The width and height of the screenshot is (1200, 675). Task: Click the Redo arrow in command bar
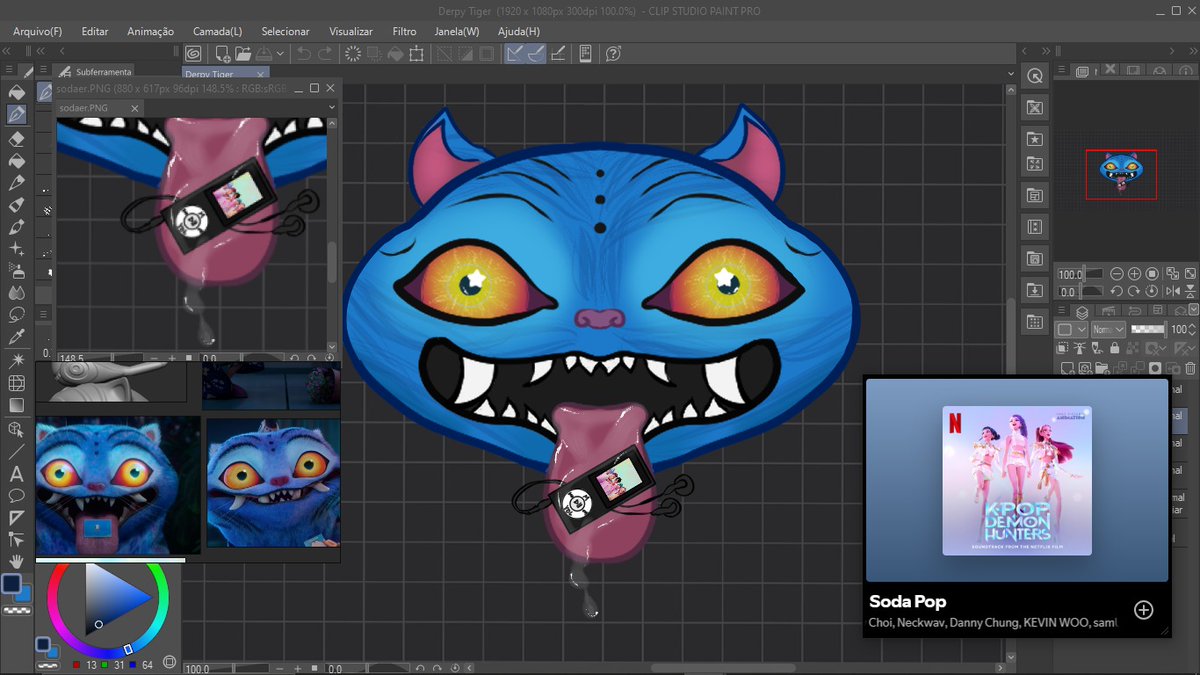coord(326,53)
